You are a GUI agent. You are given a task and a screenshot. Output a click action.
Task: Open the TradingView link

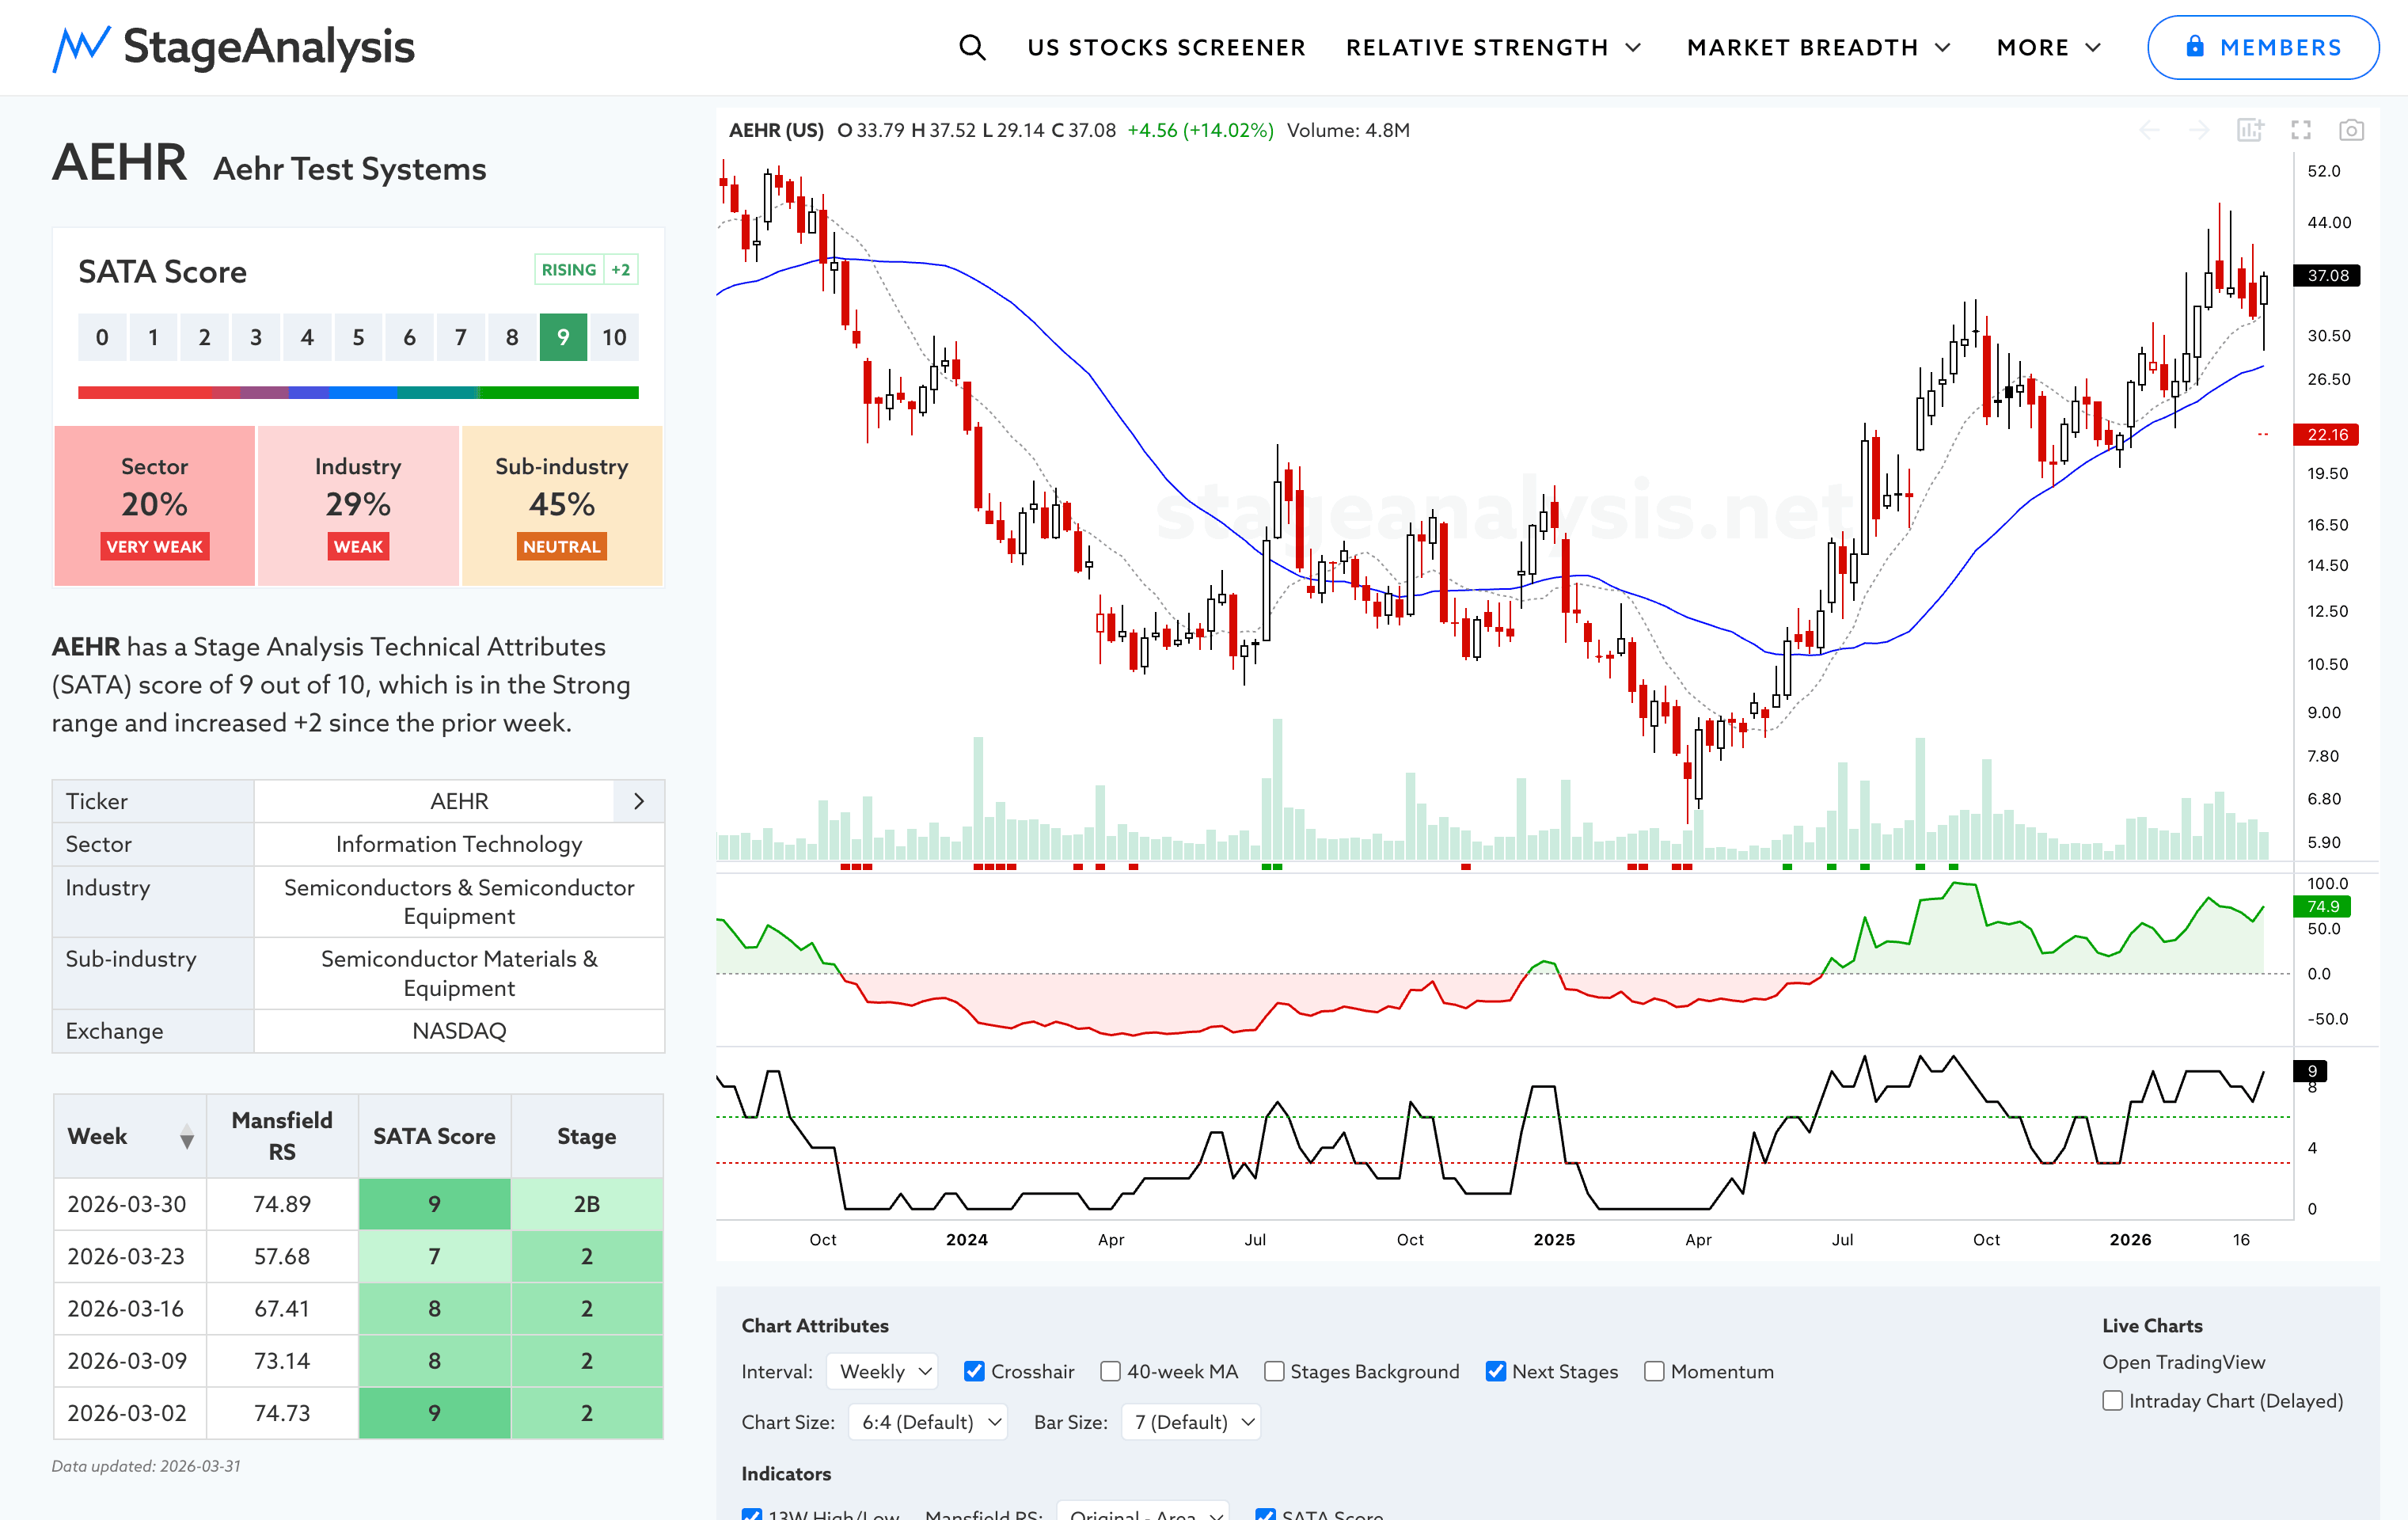(2183, 1362)
